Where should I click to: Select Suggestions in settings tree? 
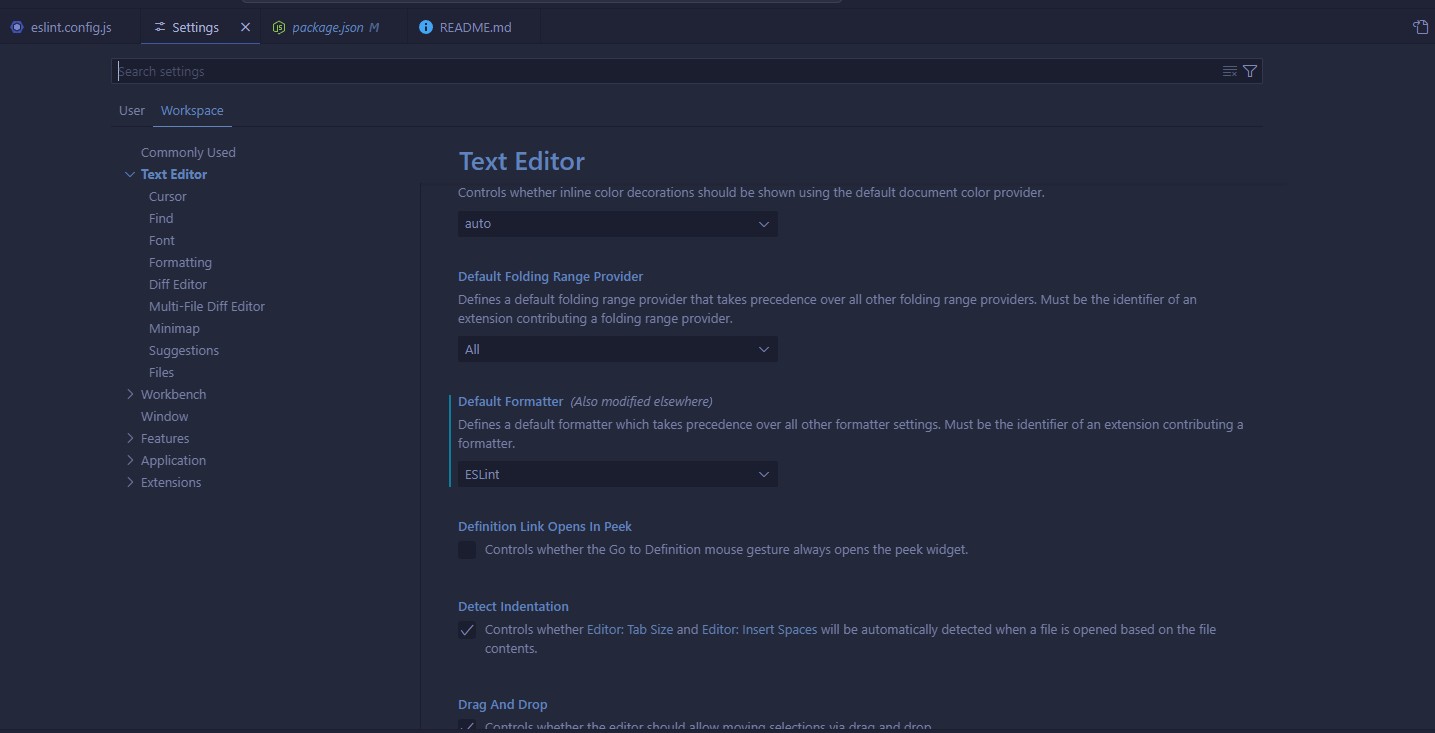tap(184, 350)
